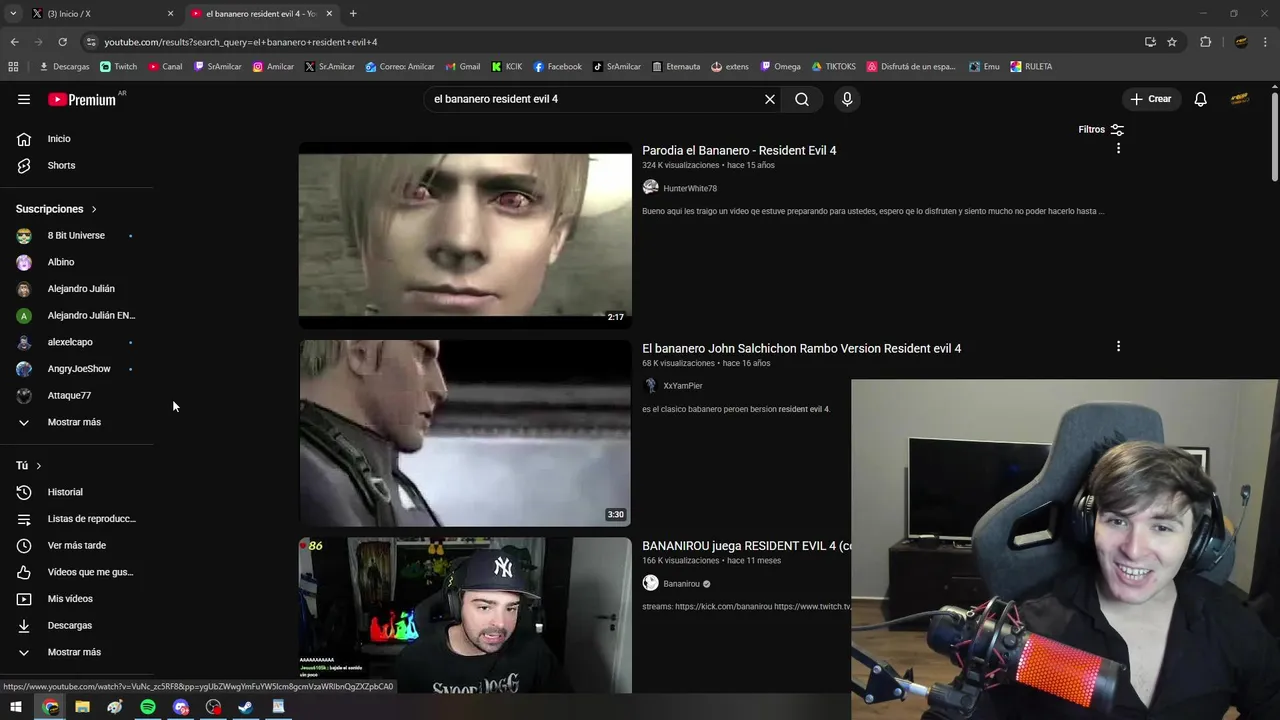Start voice search with microphone icon

tap(847, 99)
